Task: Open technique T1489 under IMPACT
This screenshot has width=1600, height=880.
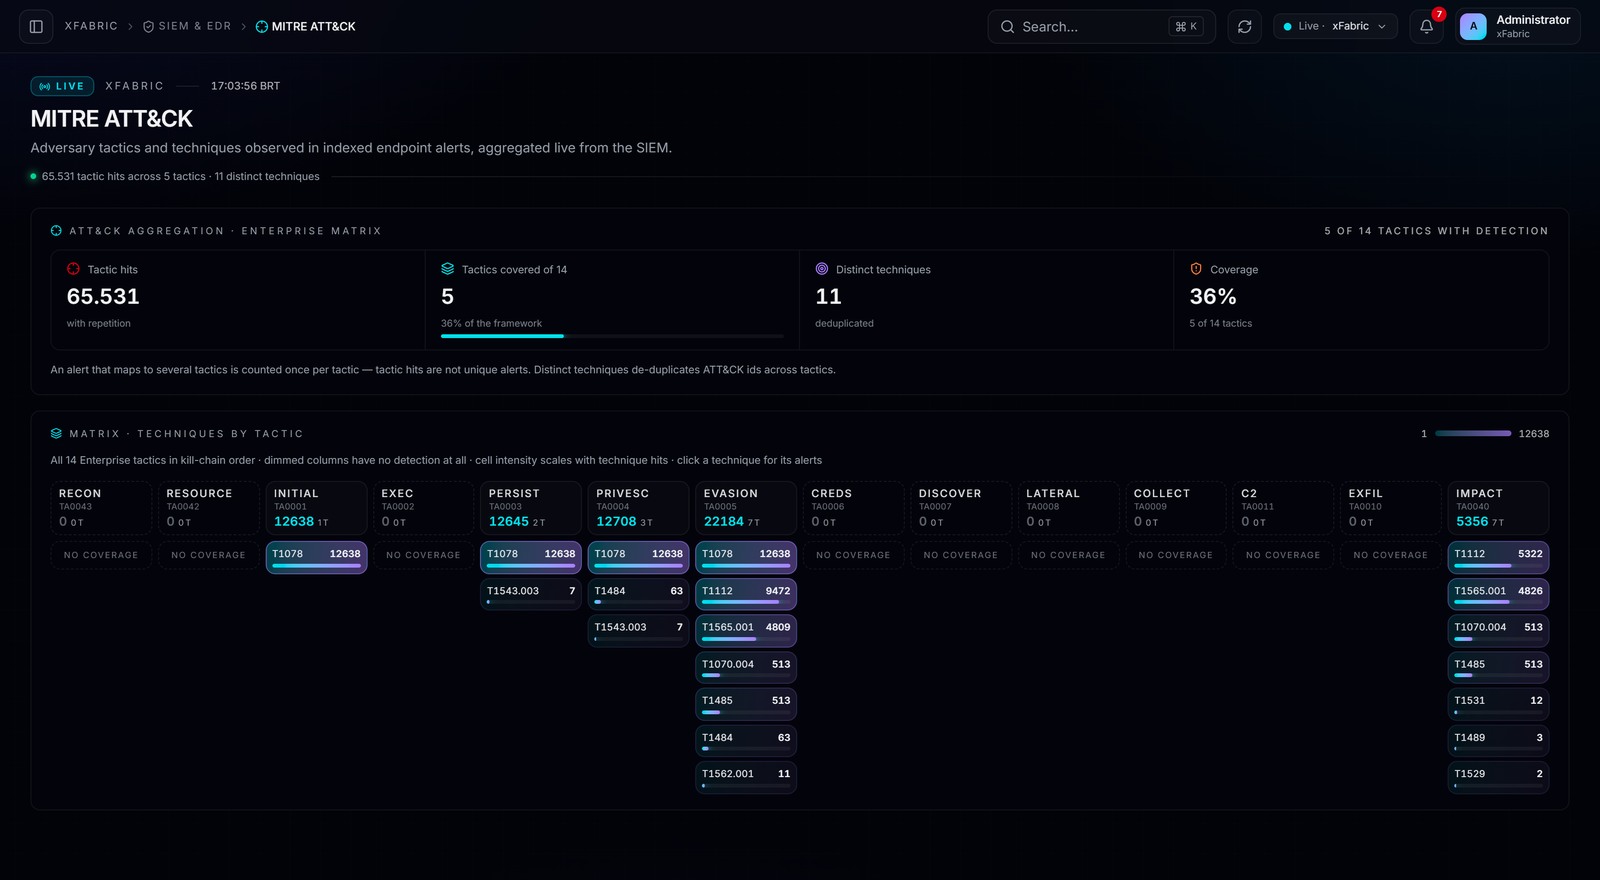Action: pos(1498,741)
